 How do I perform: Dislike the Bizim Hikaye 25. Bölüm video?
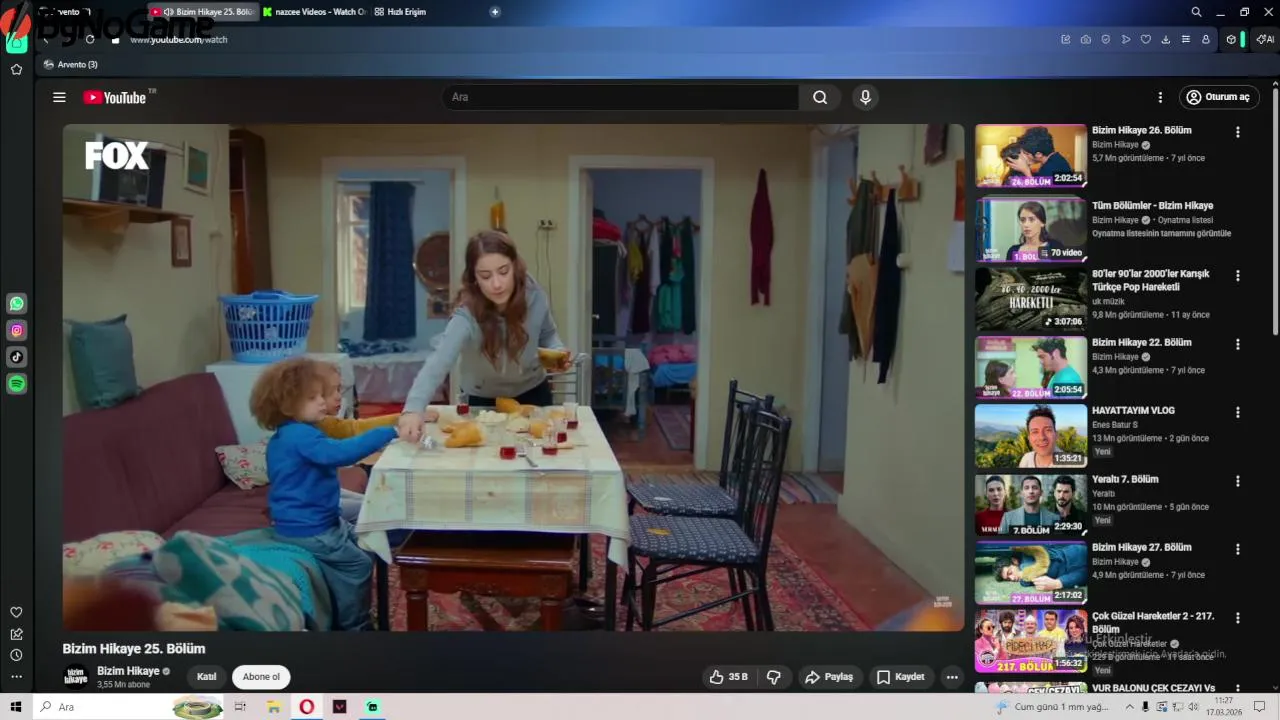click(x=774, y=677)
